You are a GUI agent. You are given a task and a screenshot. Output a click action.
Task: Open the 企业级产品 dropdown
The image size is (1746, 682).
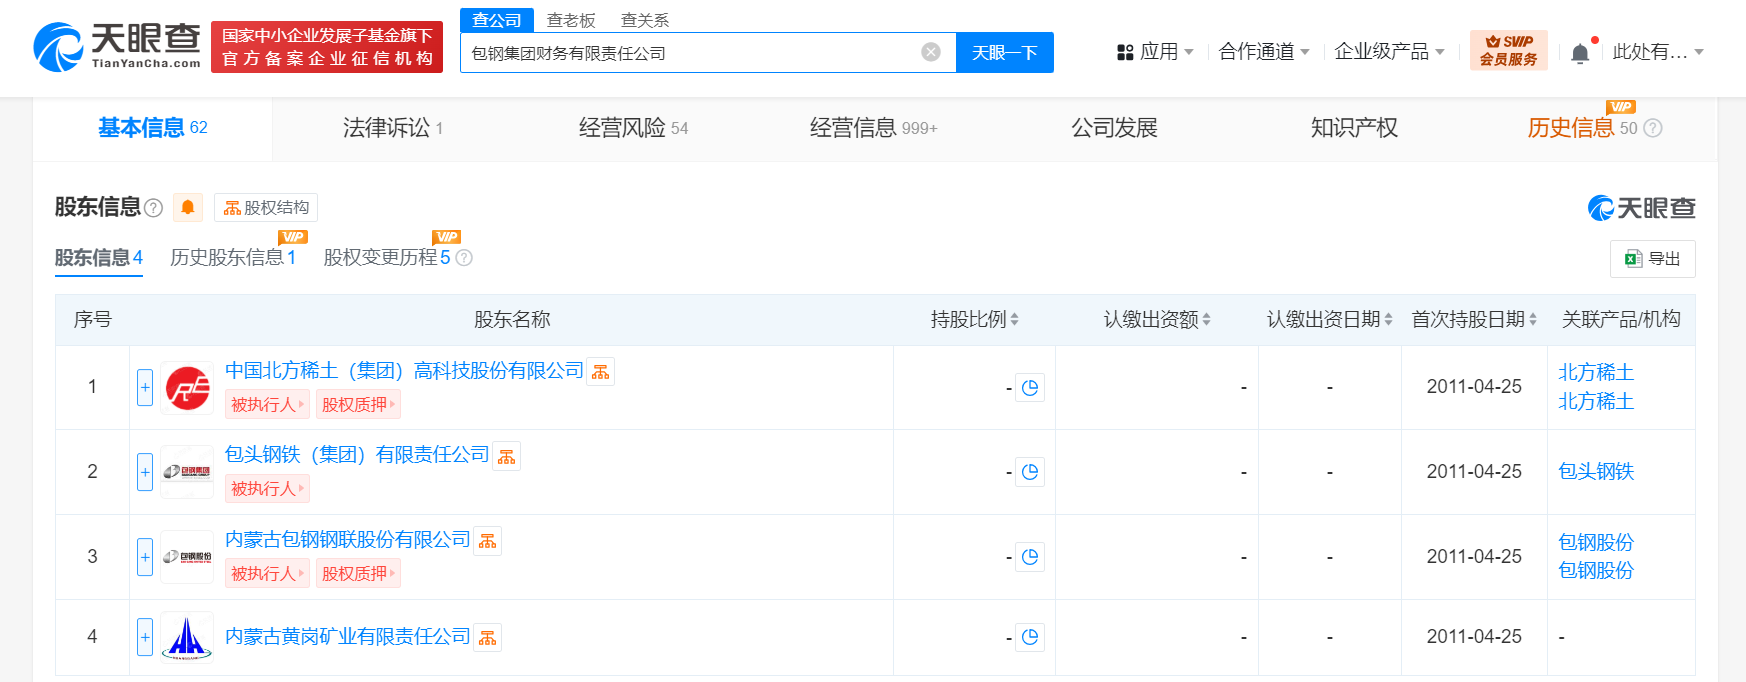(x=1389, y=52)
